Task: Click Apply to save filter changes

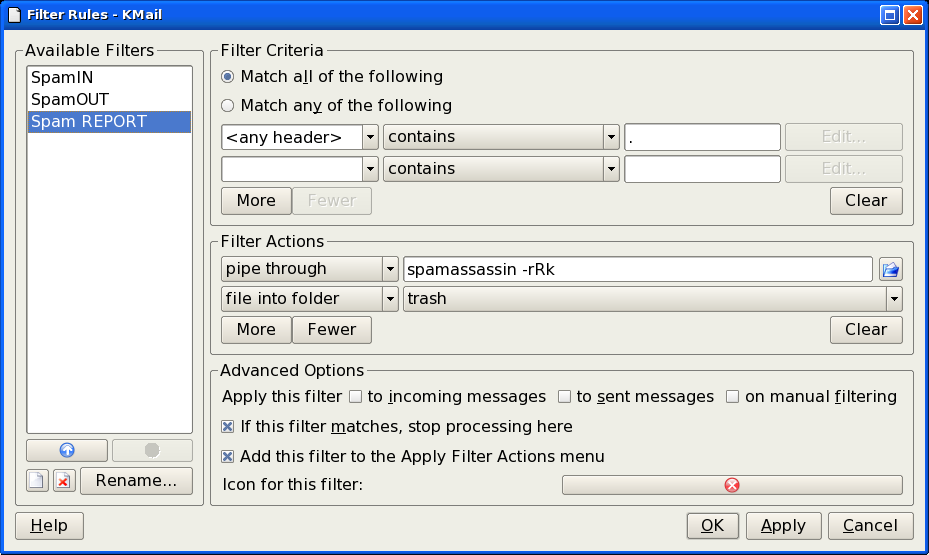Action: (783, 525)
